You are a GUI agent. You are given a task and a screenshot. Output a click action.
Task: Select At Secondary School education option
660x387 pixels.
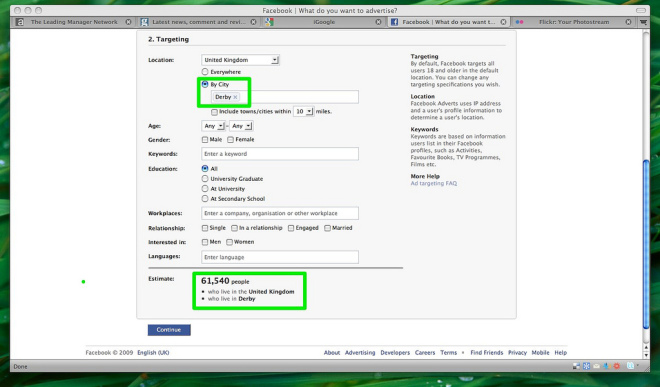205,198
